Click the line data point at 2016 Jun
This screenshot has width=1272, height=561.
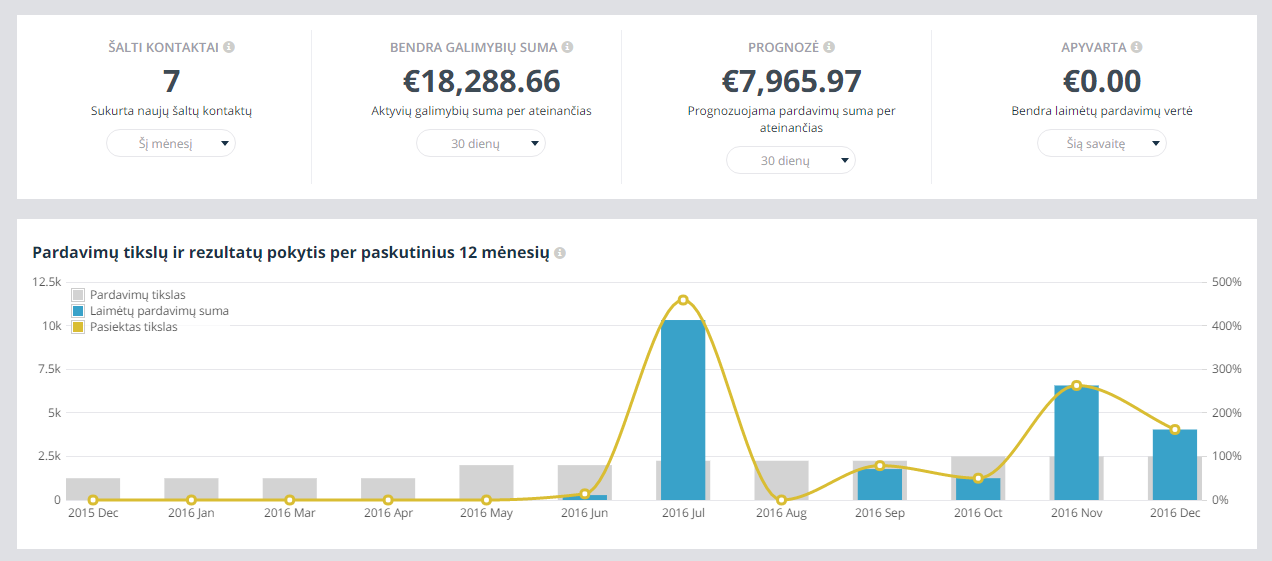click(585, 494)
